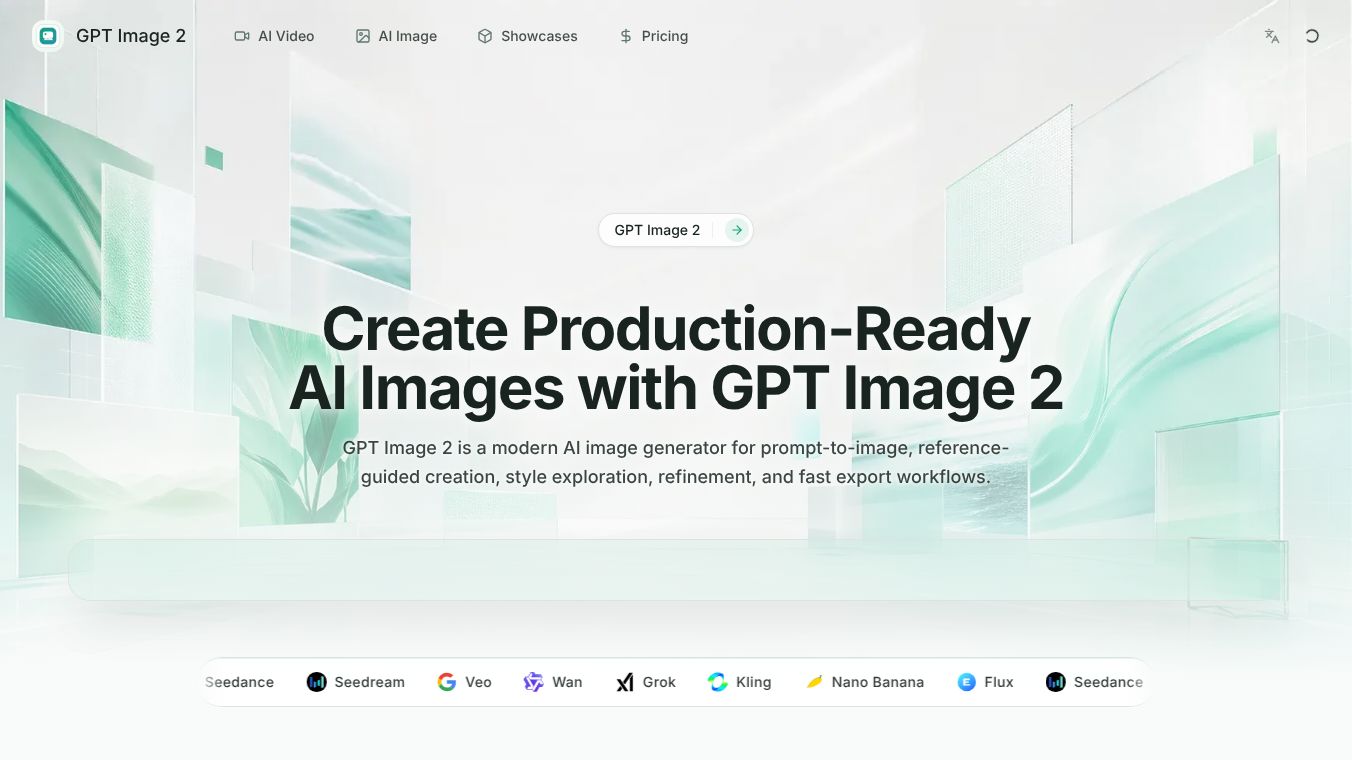Click the Showcases icon in the navbar
The width and height of the screenshot is (1352, 760).
(484, 35)
